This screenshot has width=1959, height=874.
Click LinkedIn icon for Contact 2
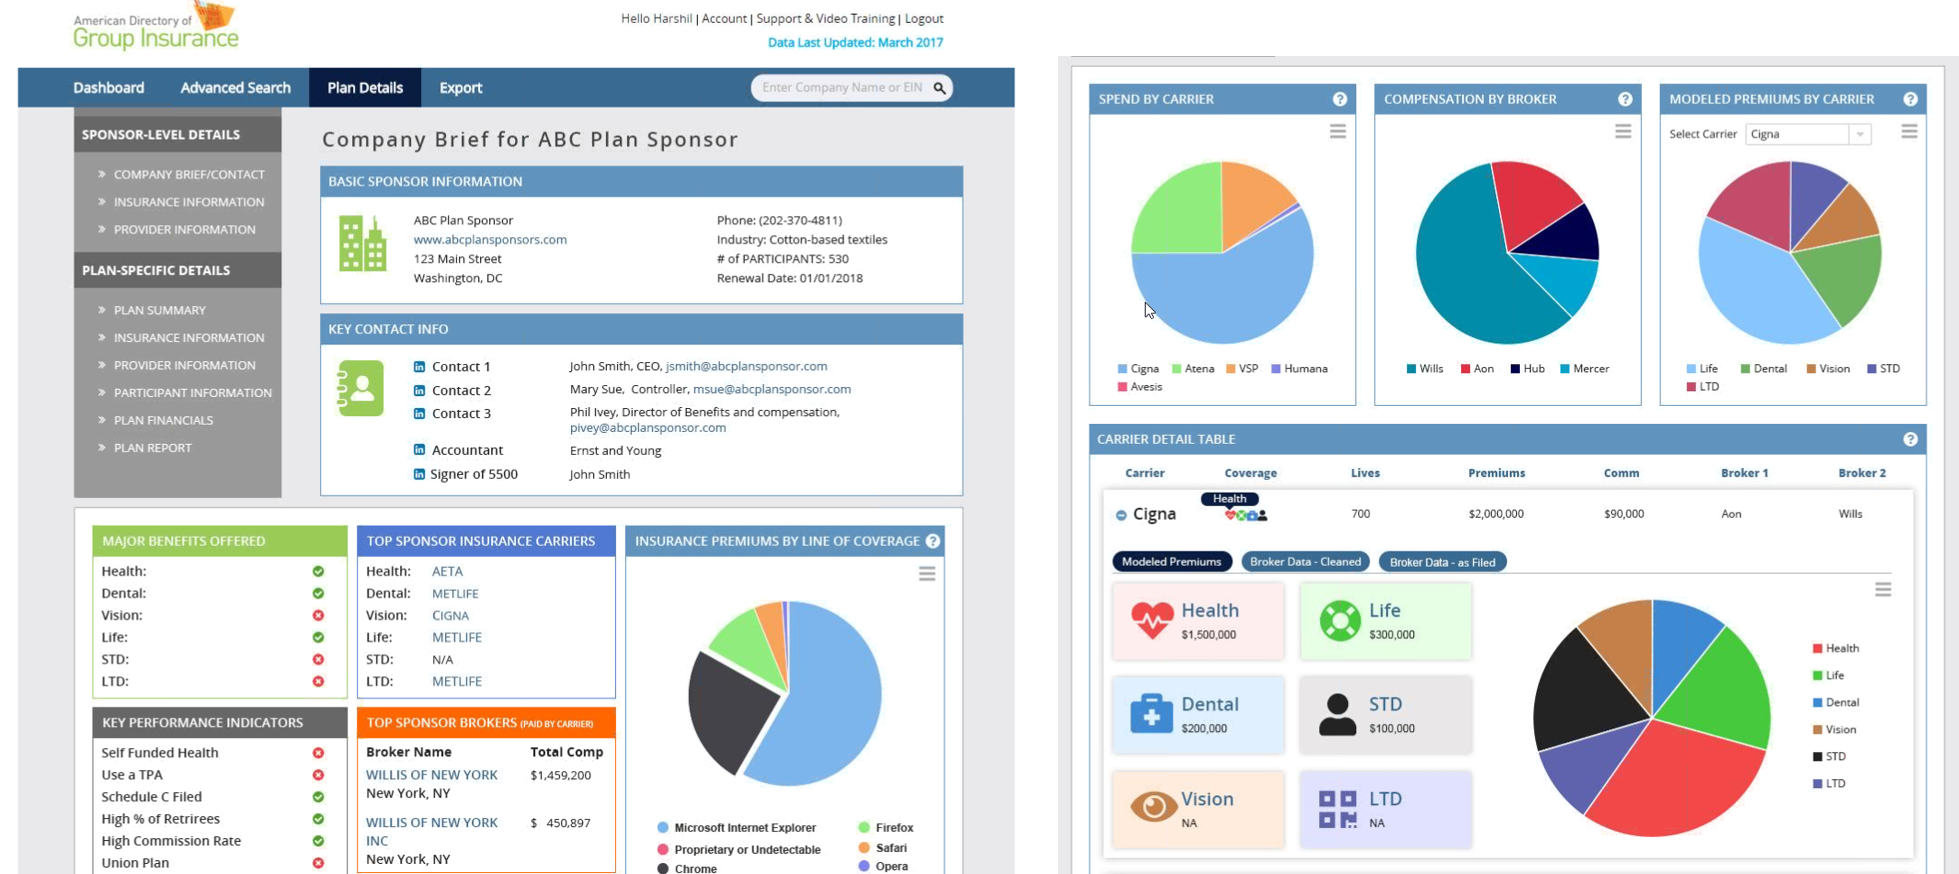pyautogui.click(x=419, y=391)
